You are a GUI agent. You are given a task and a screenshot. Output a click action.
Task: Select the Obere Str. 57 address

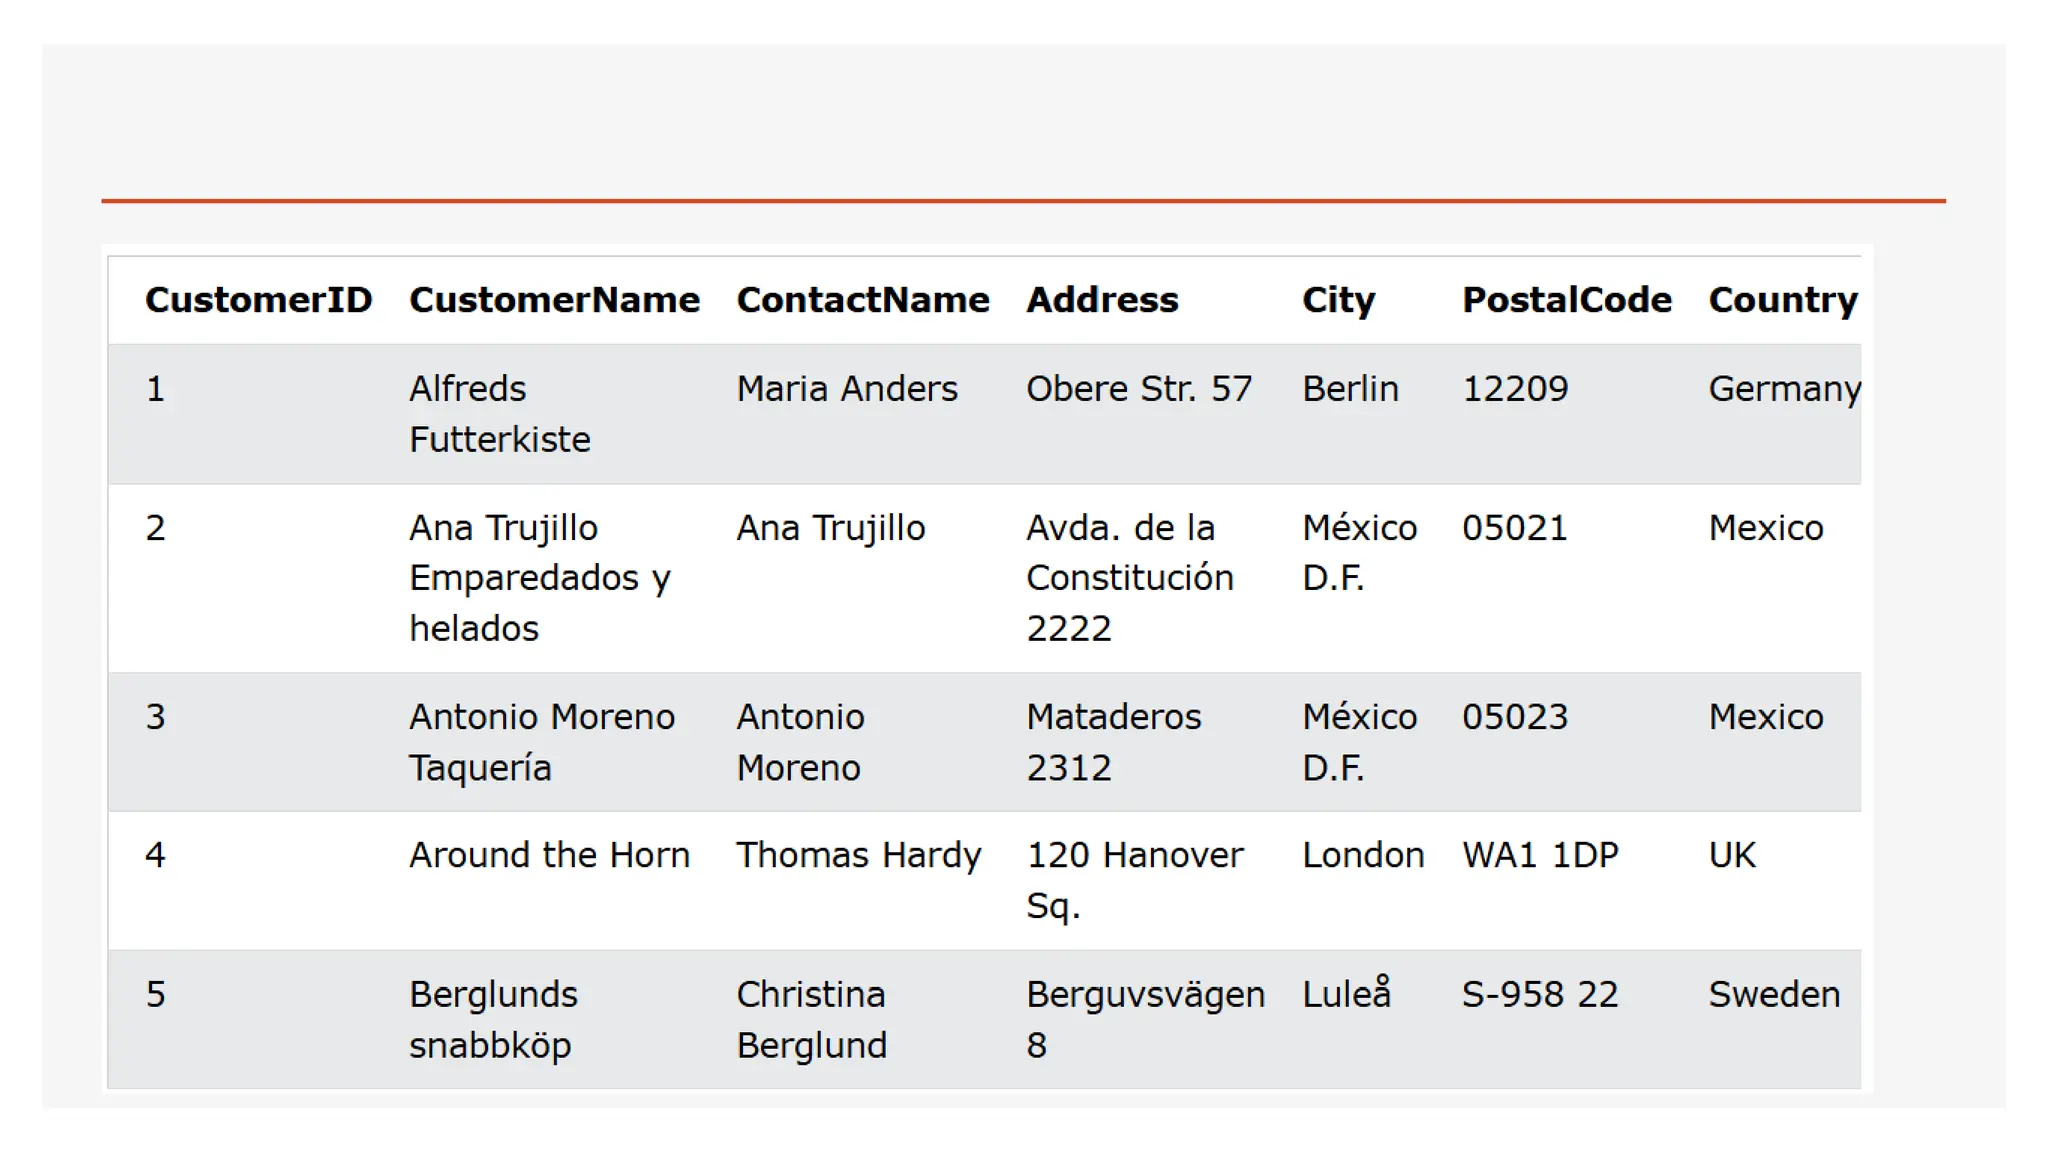pos(1138,388)
